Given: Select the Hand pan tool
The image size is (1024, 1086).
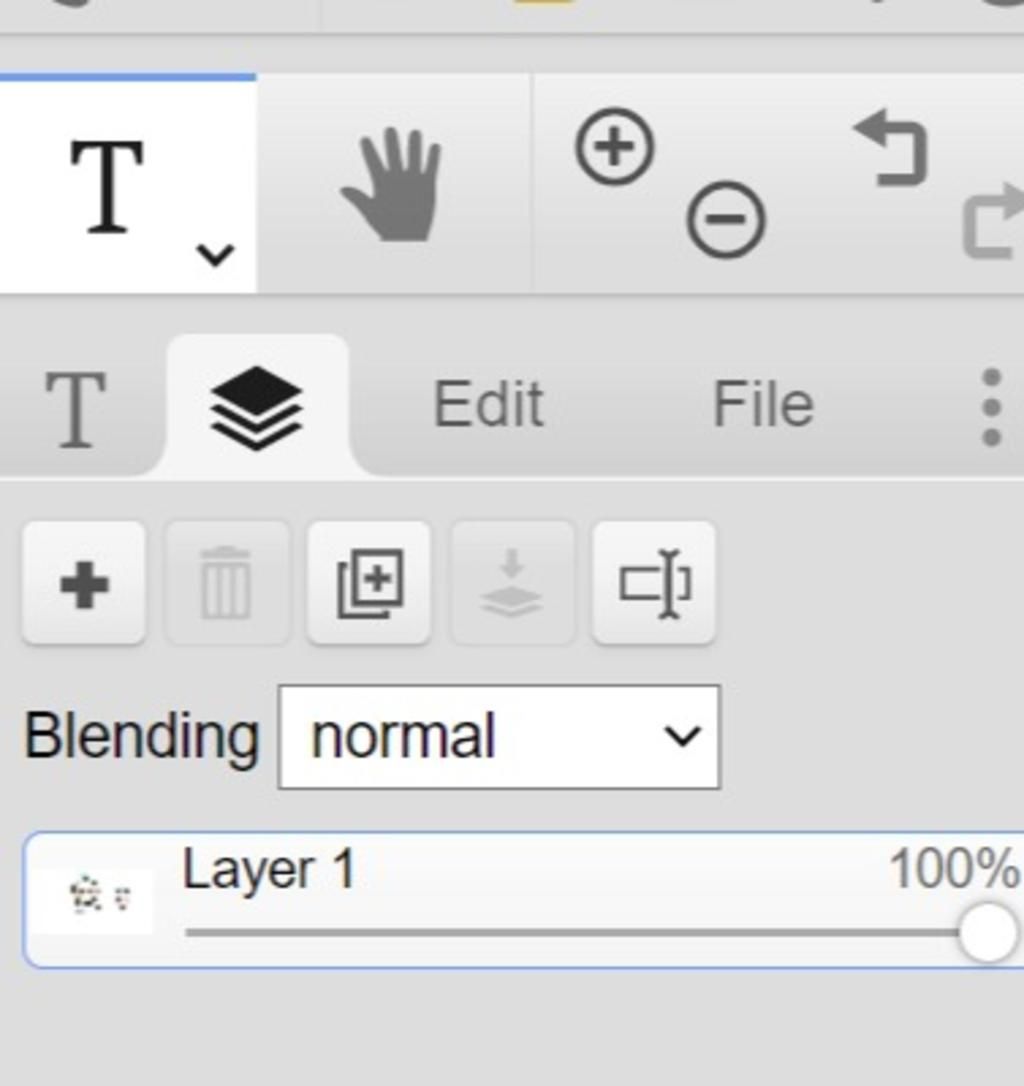Looking at the screenshot, I should [x=391, y=184].
